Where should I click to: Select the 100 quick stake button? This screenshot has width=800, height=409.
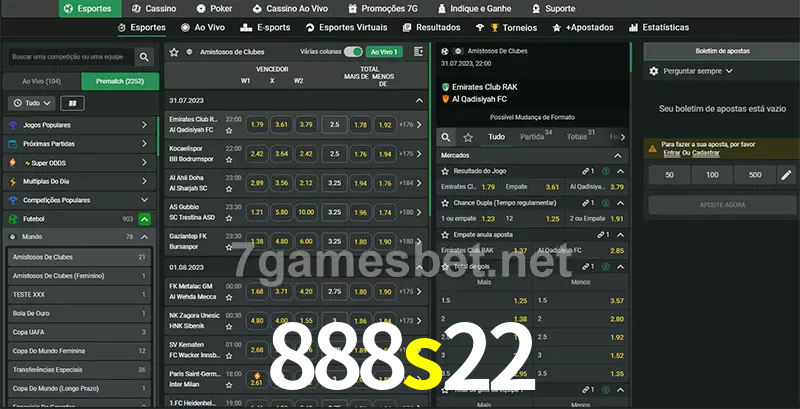click(712, 175)
